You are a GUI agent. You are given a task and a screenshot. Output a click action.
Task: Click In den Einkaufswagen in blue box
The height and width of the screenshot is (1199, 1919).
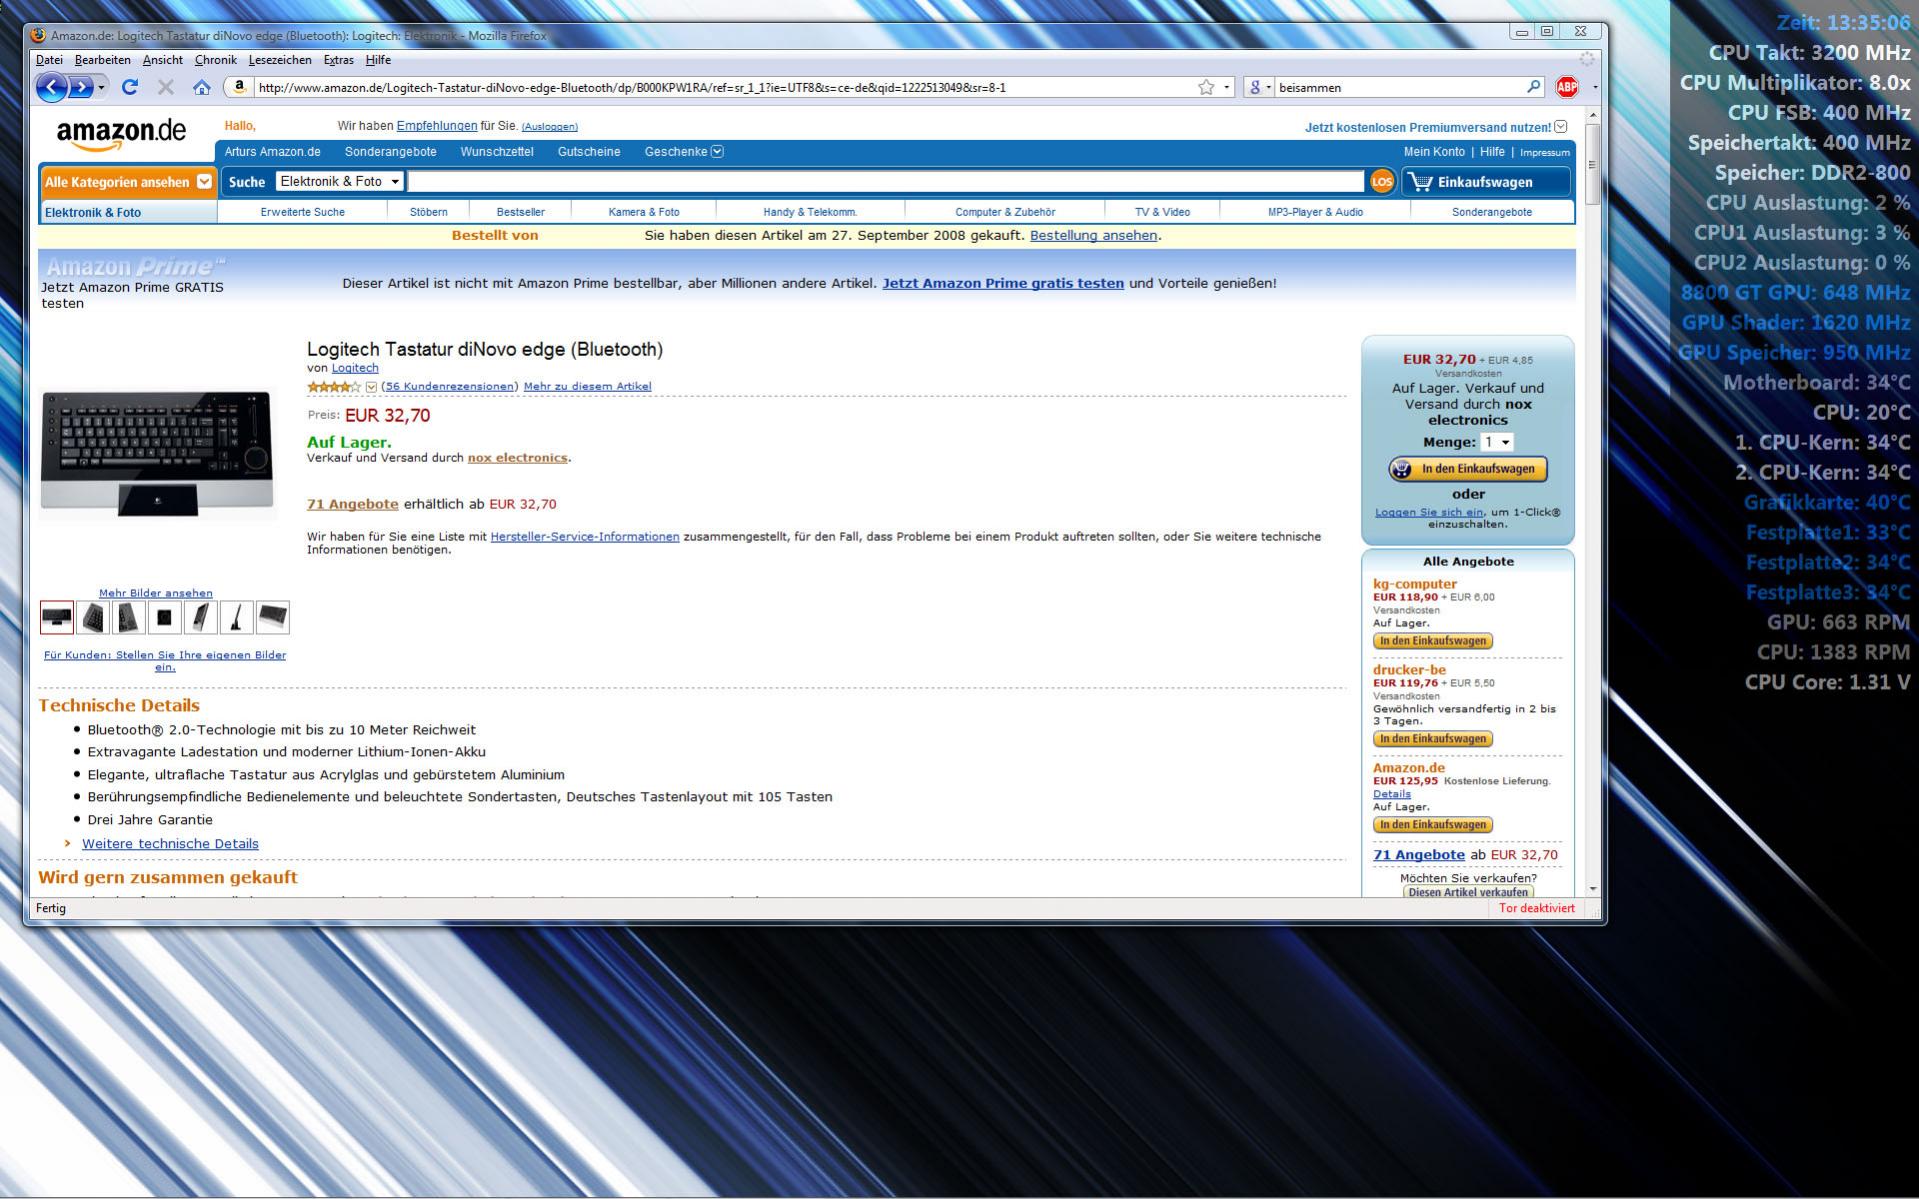[1468, 469]
